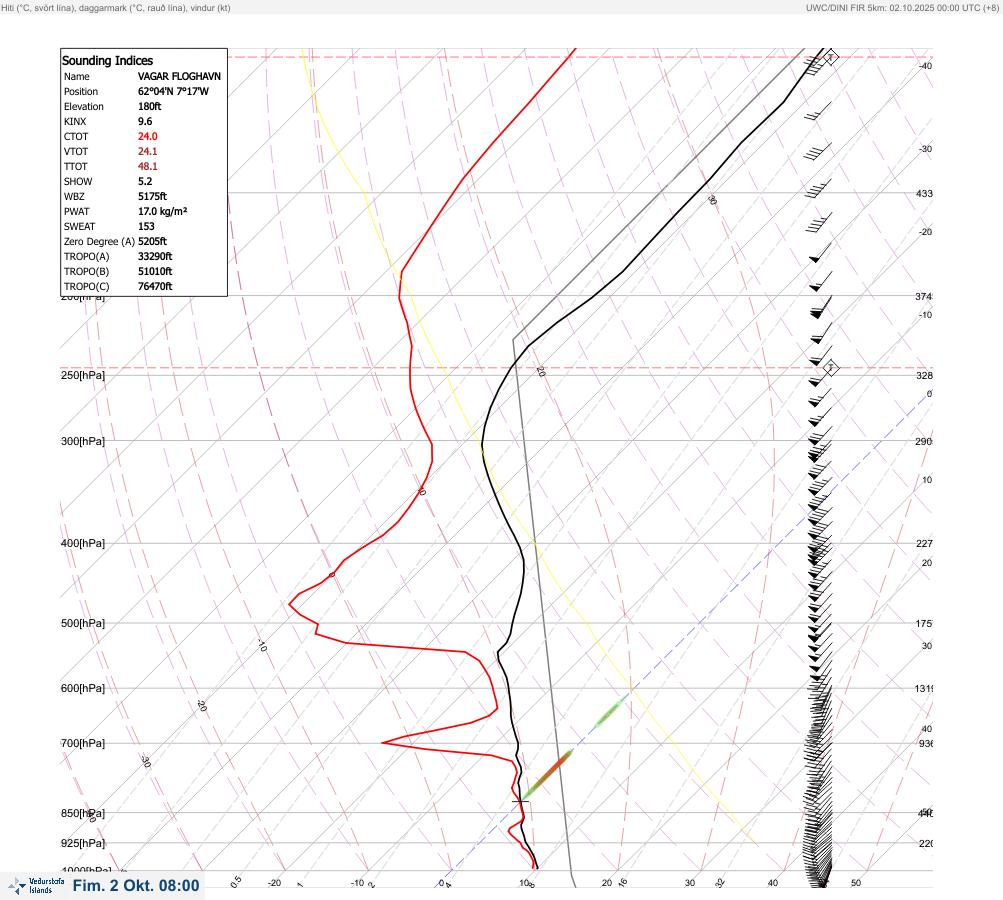Click the position value 62°04'N 7°17'W
Viewport: 1003px width, 900px height.
tap(173, 91)
